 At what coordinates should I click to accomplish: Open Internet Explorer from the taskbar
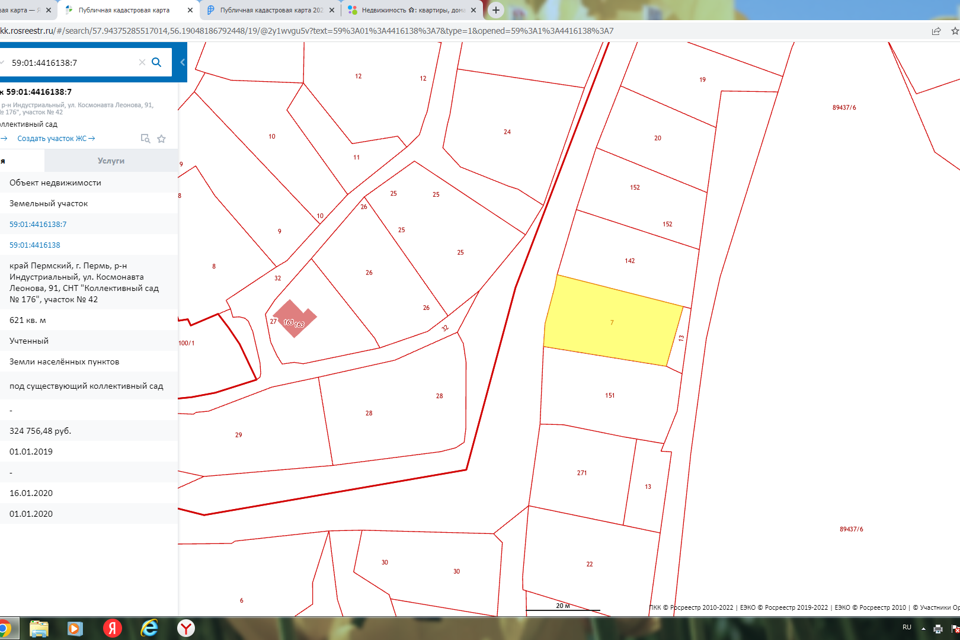[x=149, y=628]
